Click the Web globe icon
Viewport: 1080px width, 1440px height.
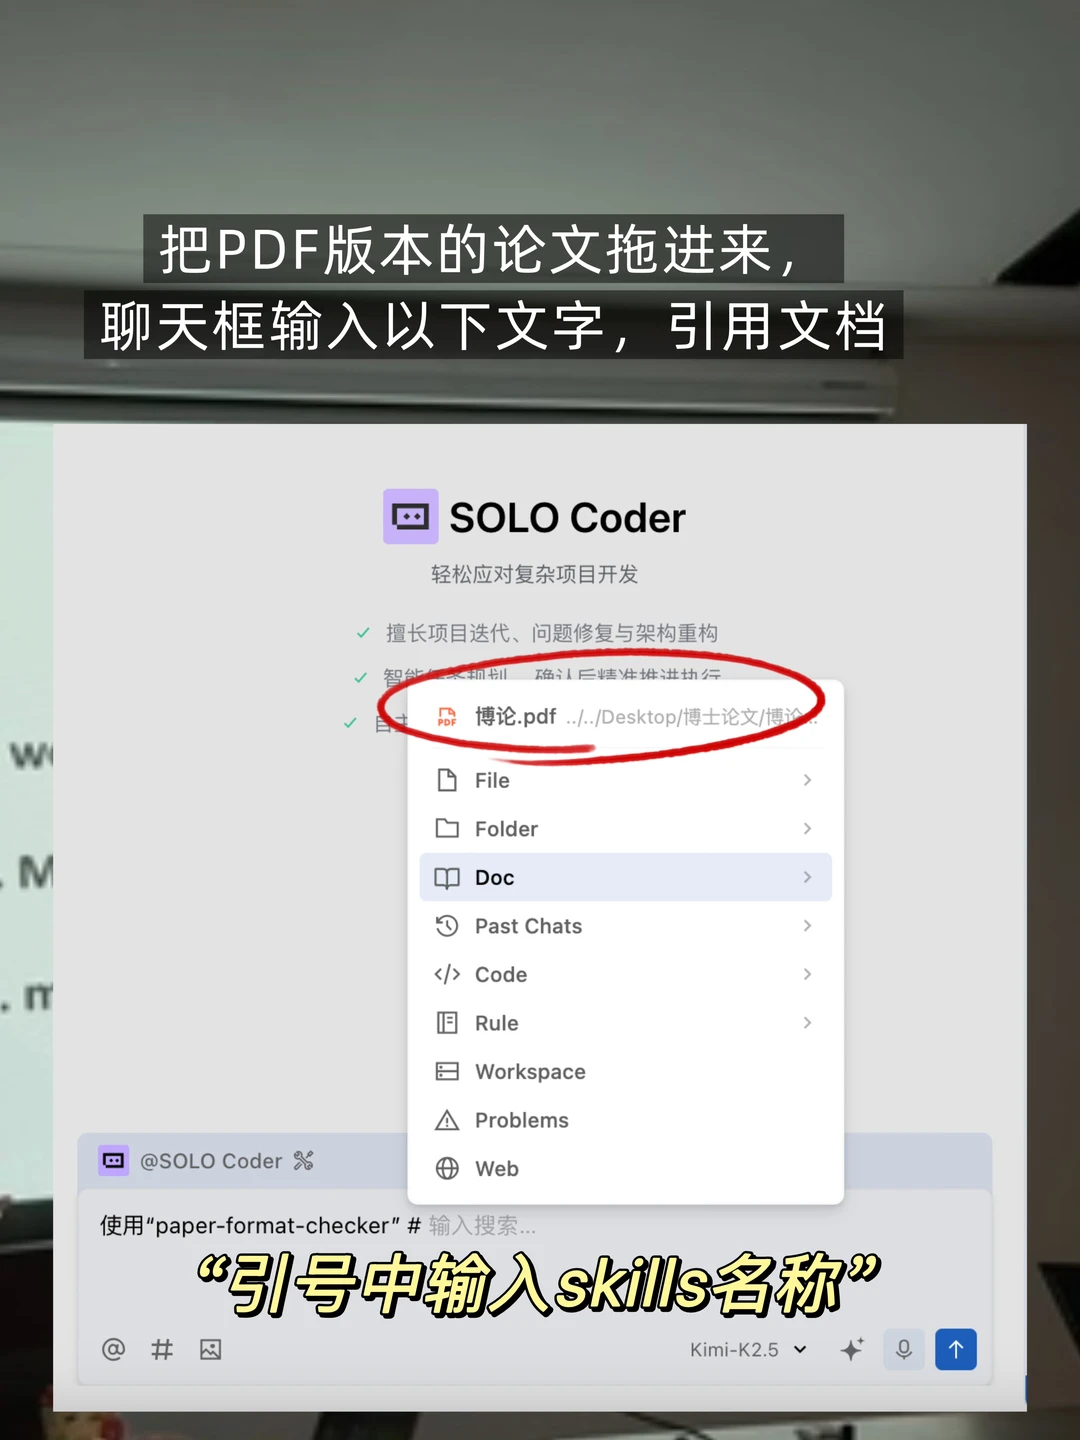447,1168
